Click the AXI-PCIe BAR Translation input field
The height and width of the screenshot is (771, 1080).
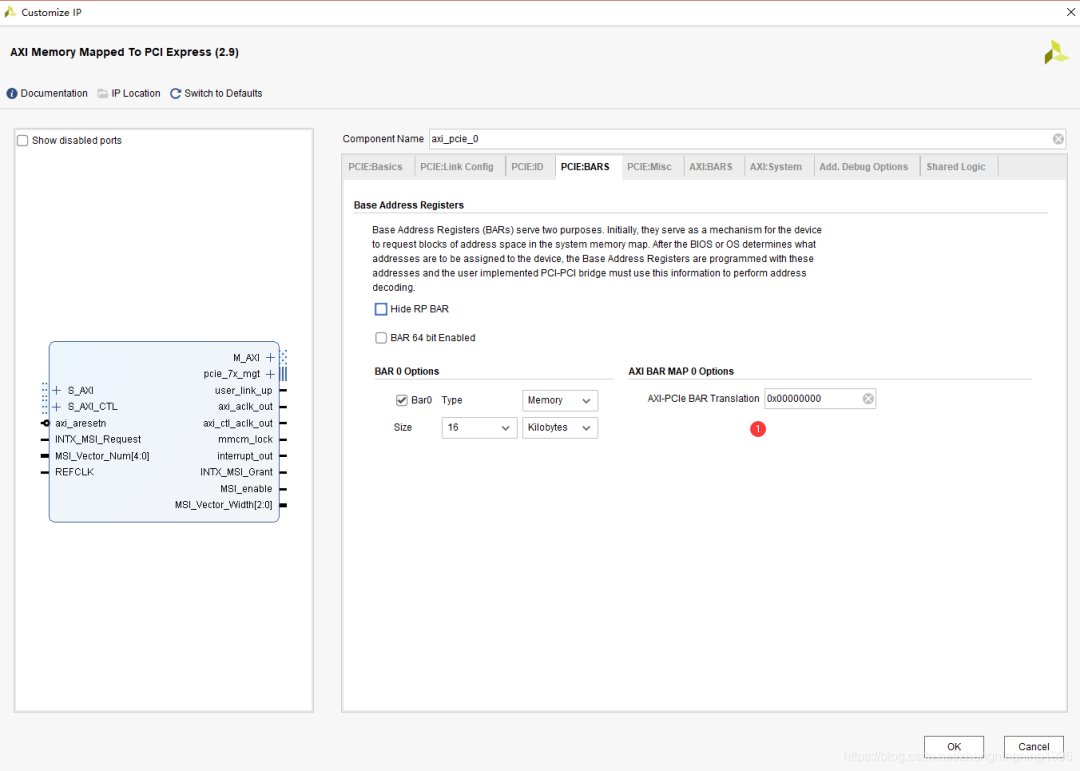click(810, 399)
